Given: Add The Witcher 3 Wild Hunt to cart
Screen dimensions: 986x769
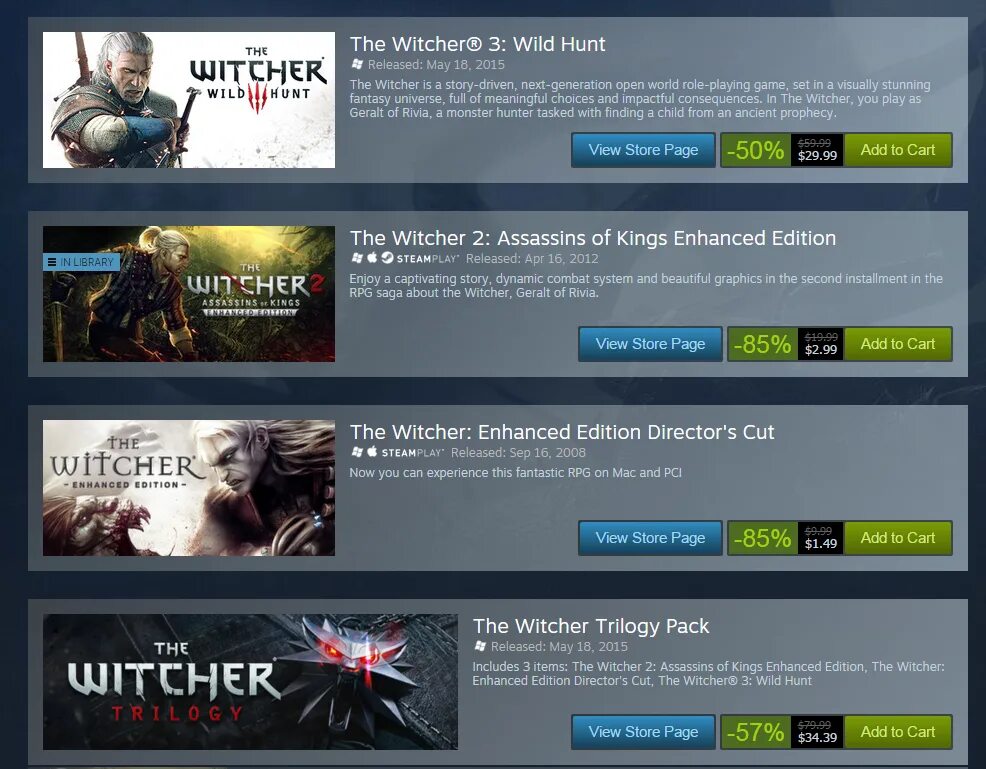Looking at the screenshot, I should [x=898, y=150].
